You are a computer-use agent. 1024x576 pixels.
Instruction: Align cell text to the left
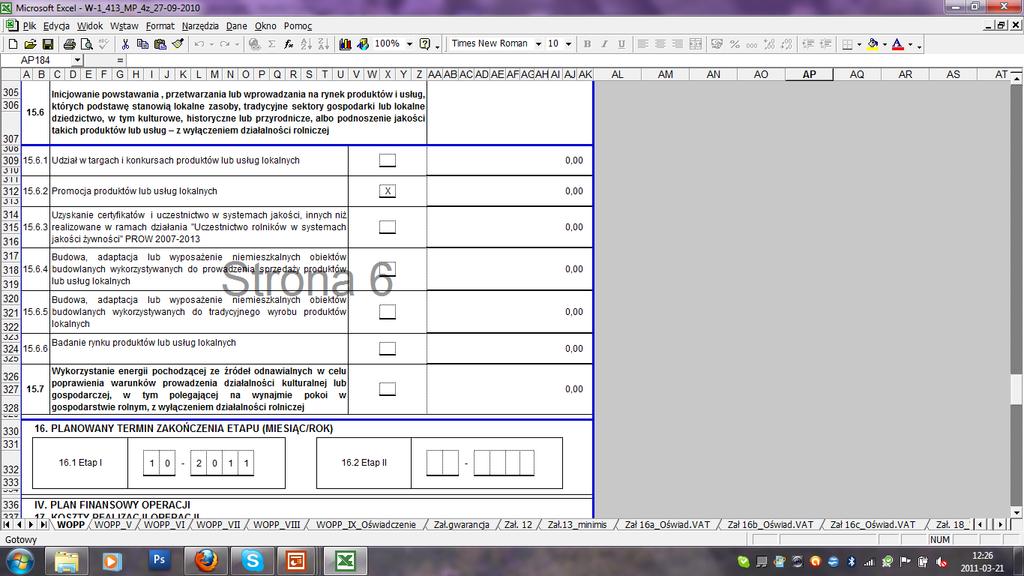pyautogui.click(x=643, y=44)
